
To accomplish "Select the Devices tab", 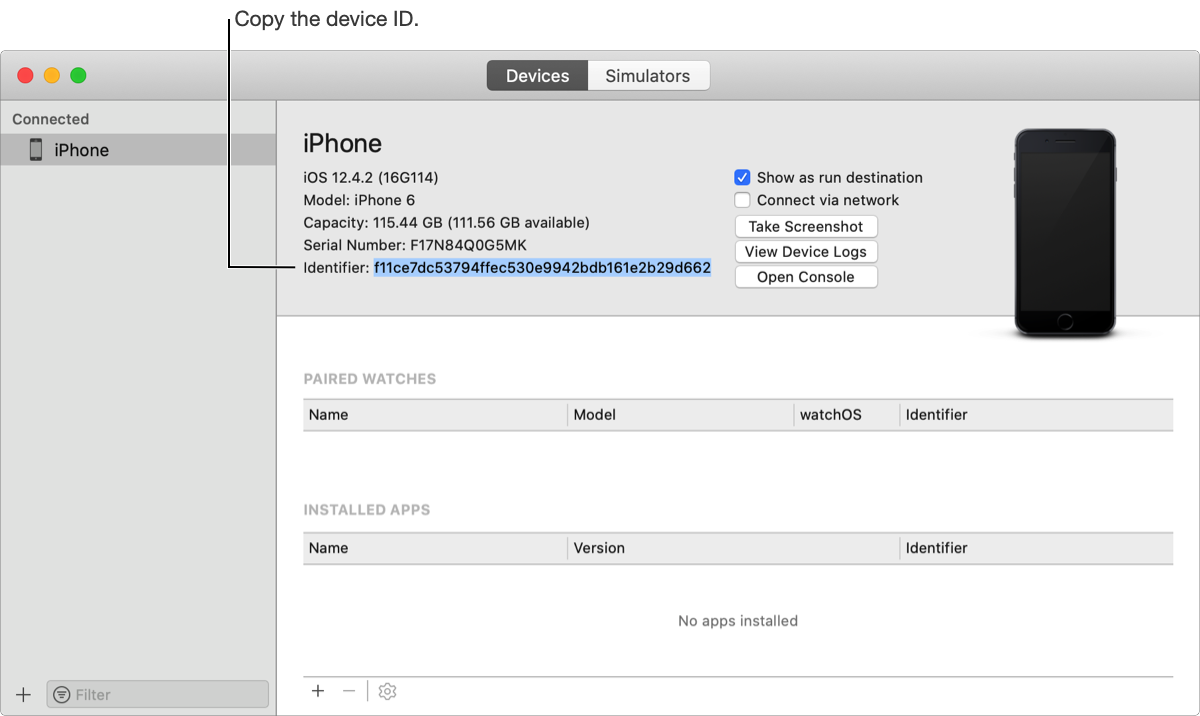I will coord(538,76).
